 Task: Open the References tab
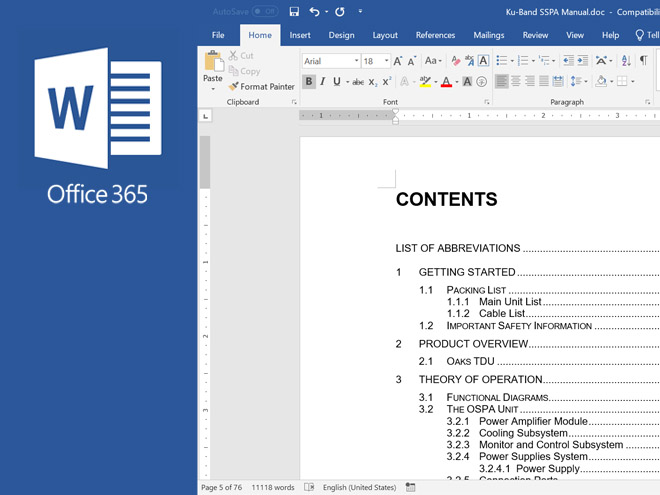click(435, 35)
